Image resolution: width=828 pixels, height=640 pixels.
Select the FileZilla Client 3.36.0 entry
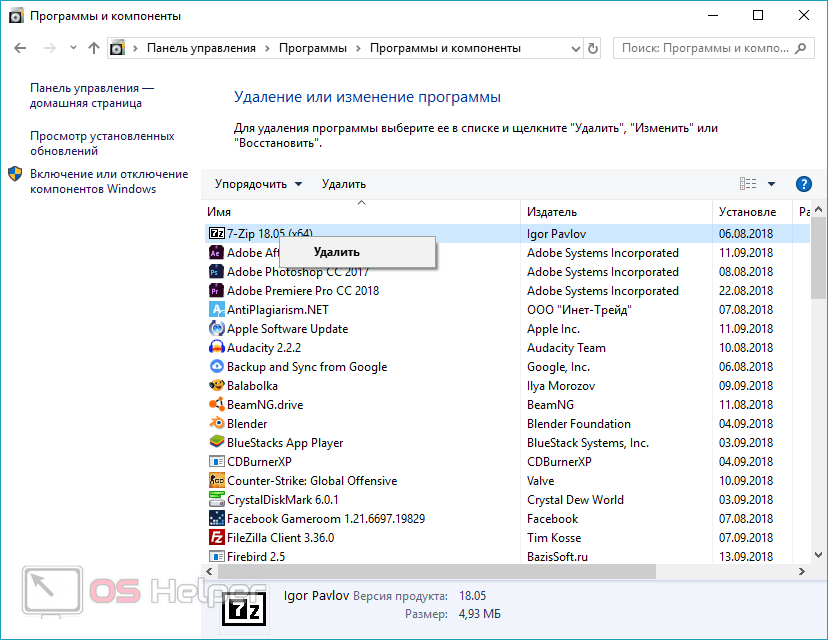280,538
